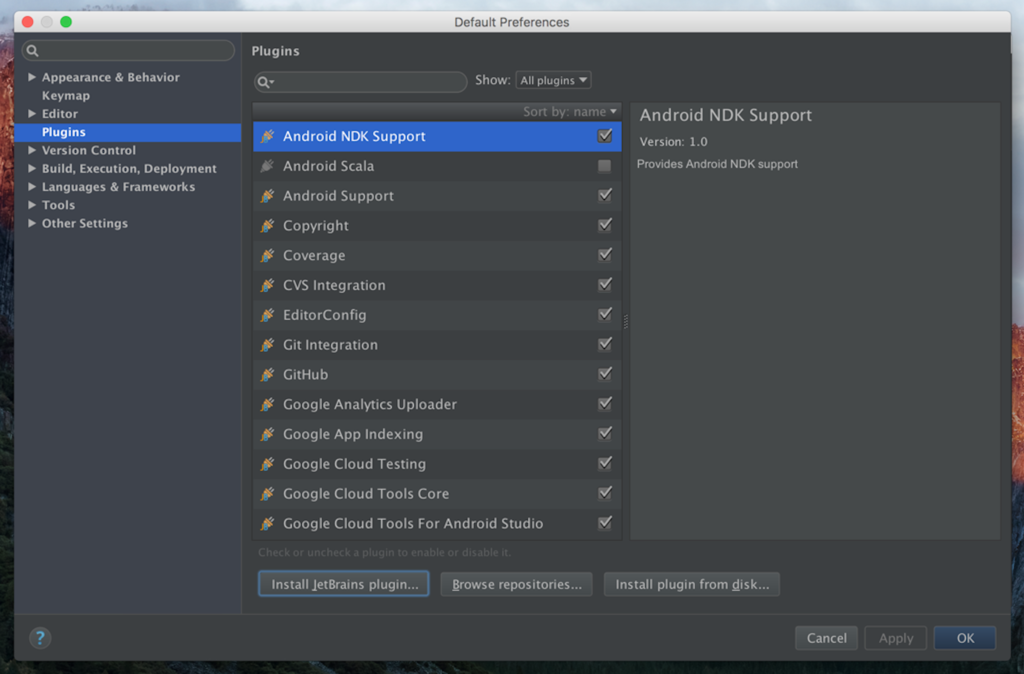Click the Android NDK Support plugin icon
This screenshot has width=1024, height=674.
pyautogui.click(x=267, y=136)
